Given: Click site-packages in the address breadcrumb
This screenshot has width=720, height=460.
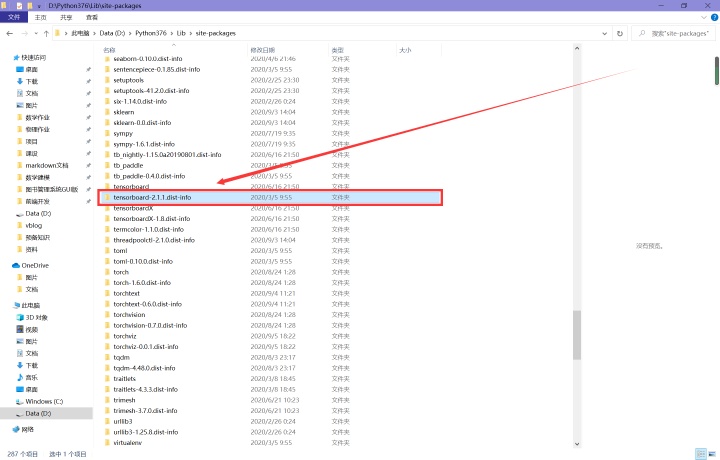Looking at the screenshot, I should click(x=215, y=34).
